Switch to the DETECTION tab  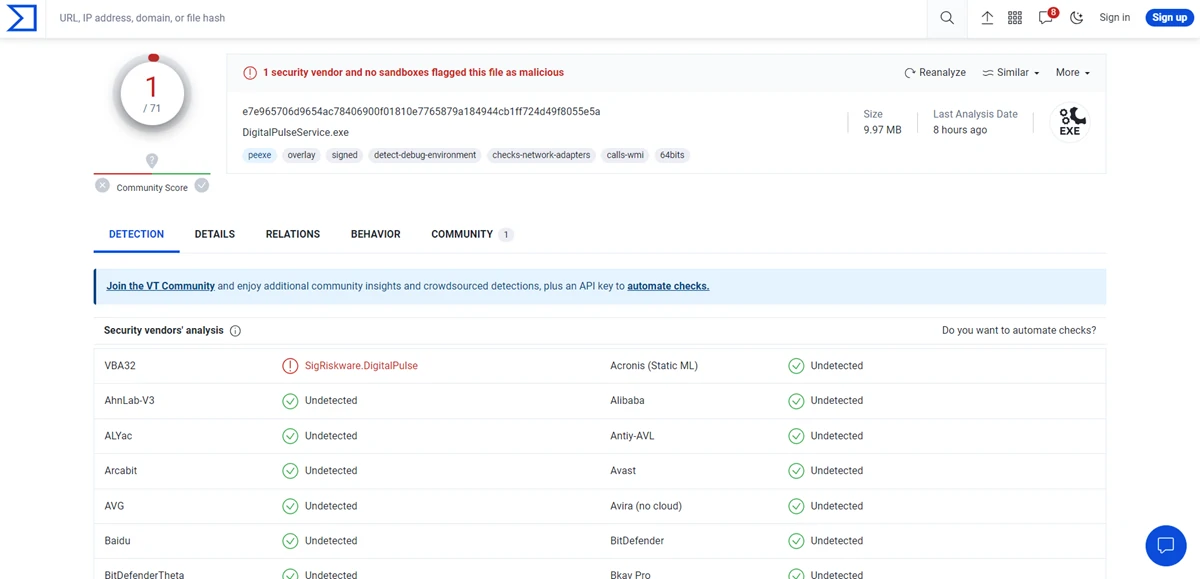coord(136,234)
